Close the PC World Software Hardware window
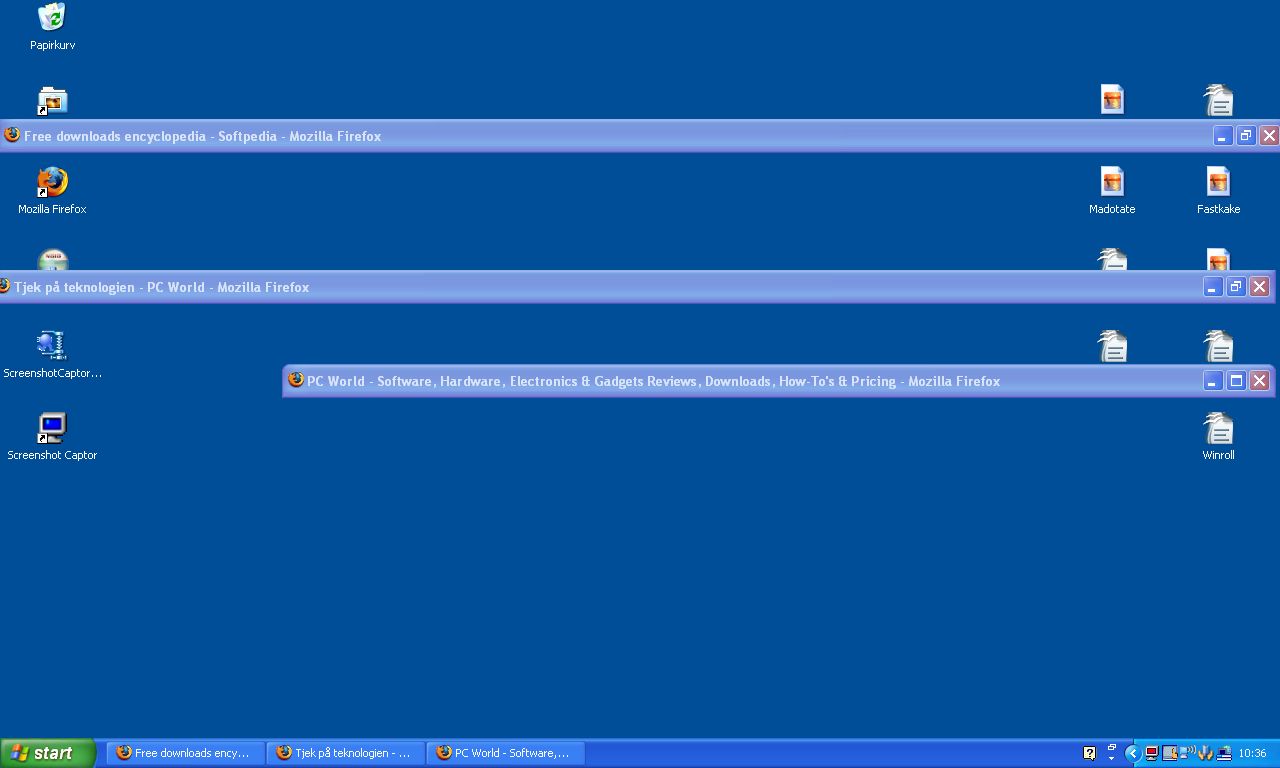This screenshot has height=768, width=1280. pos(1259,381)
